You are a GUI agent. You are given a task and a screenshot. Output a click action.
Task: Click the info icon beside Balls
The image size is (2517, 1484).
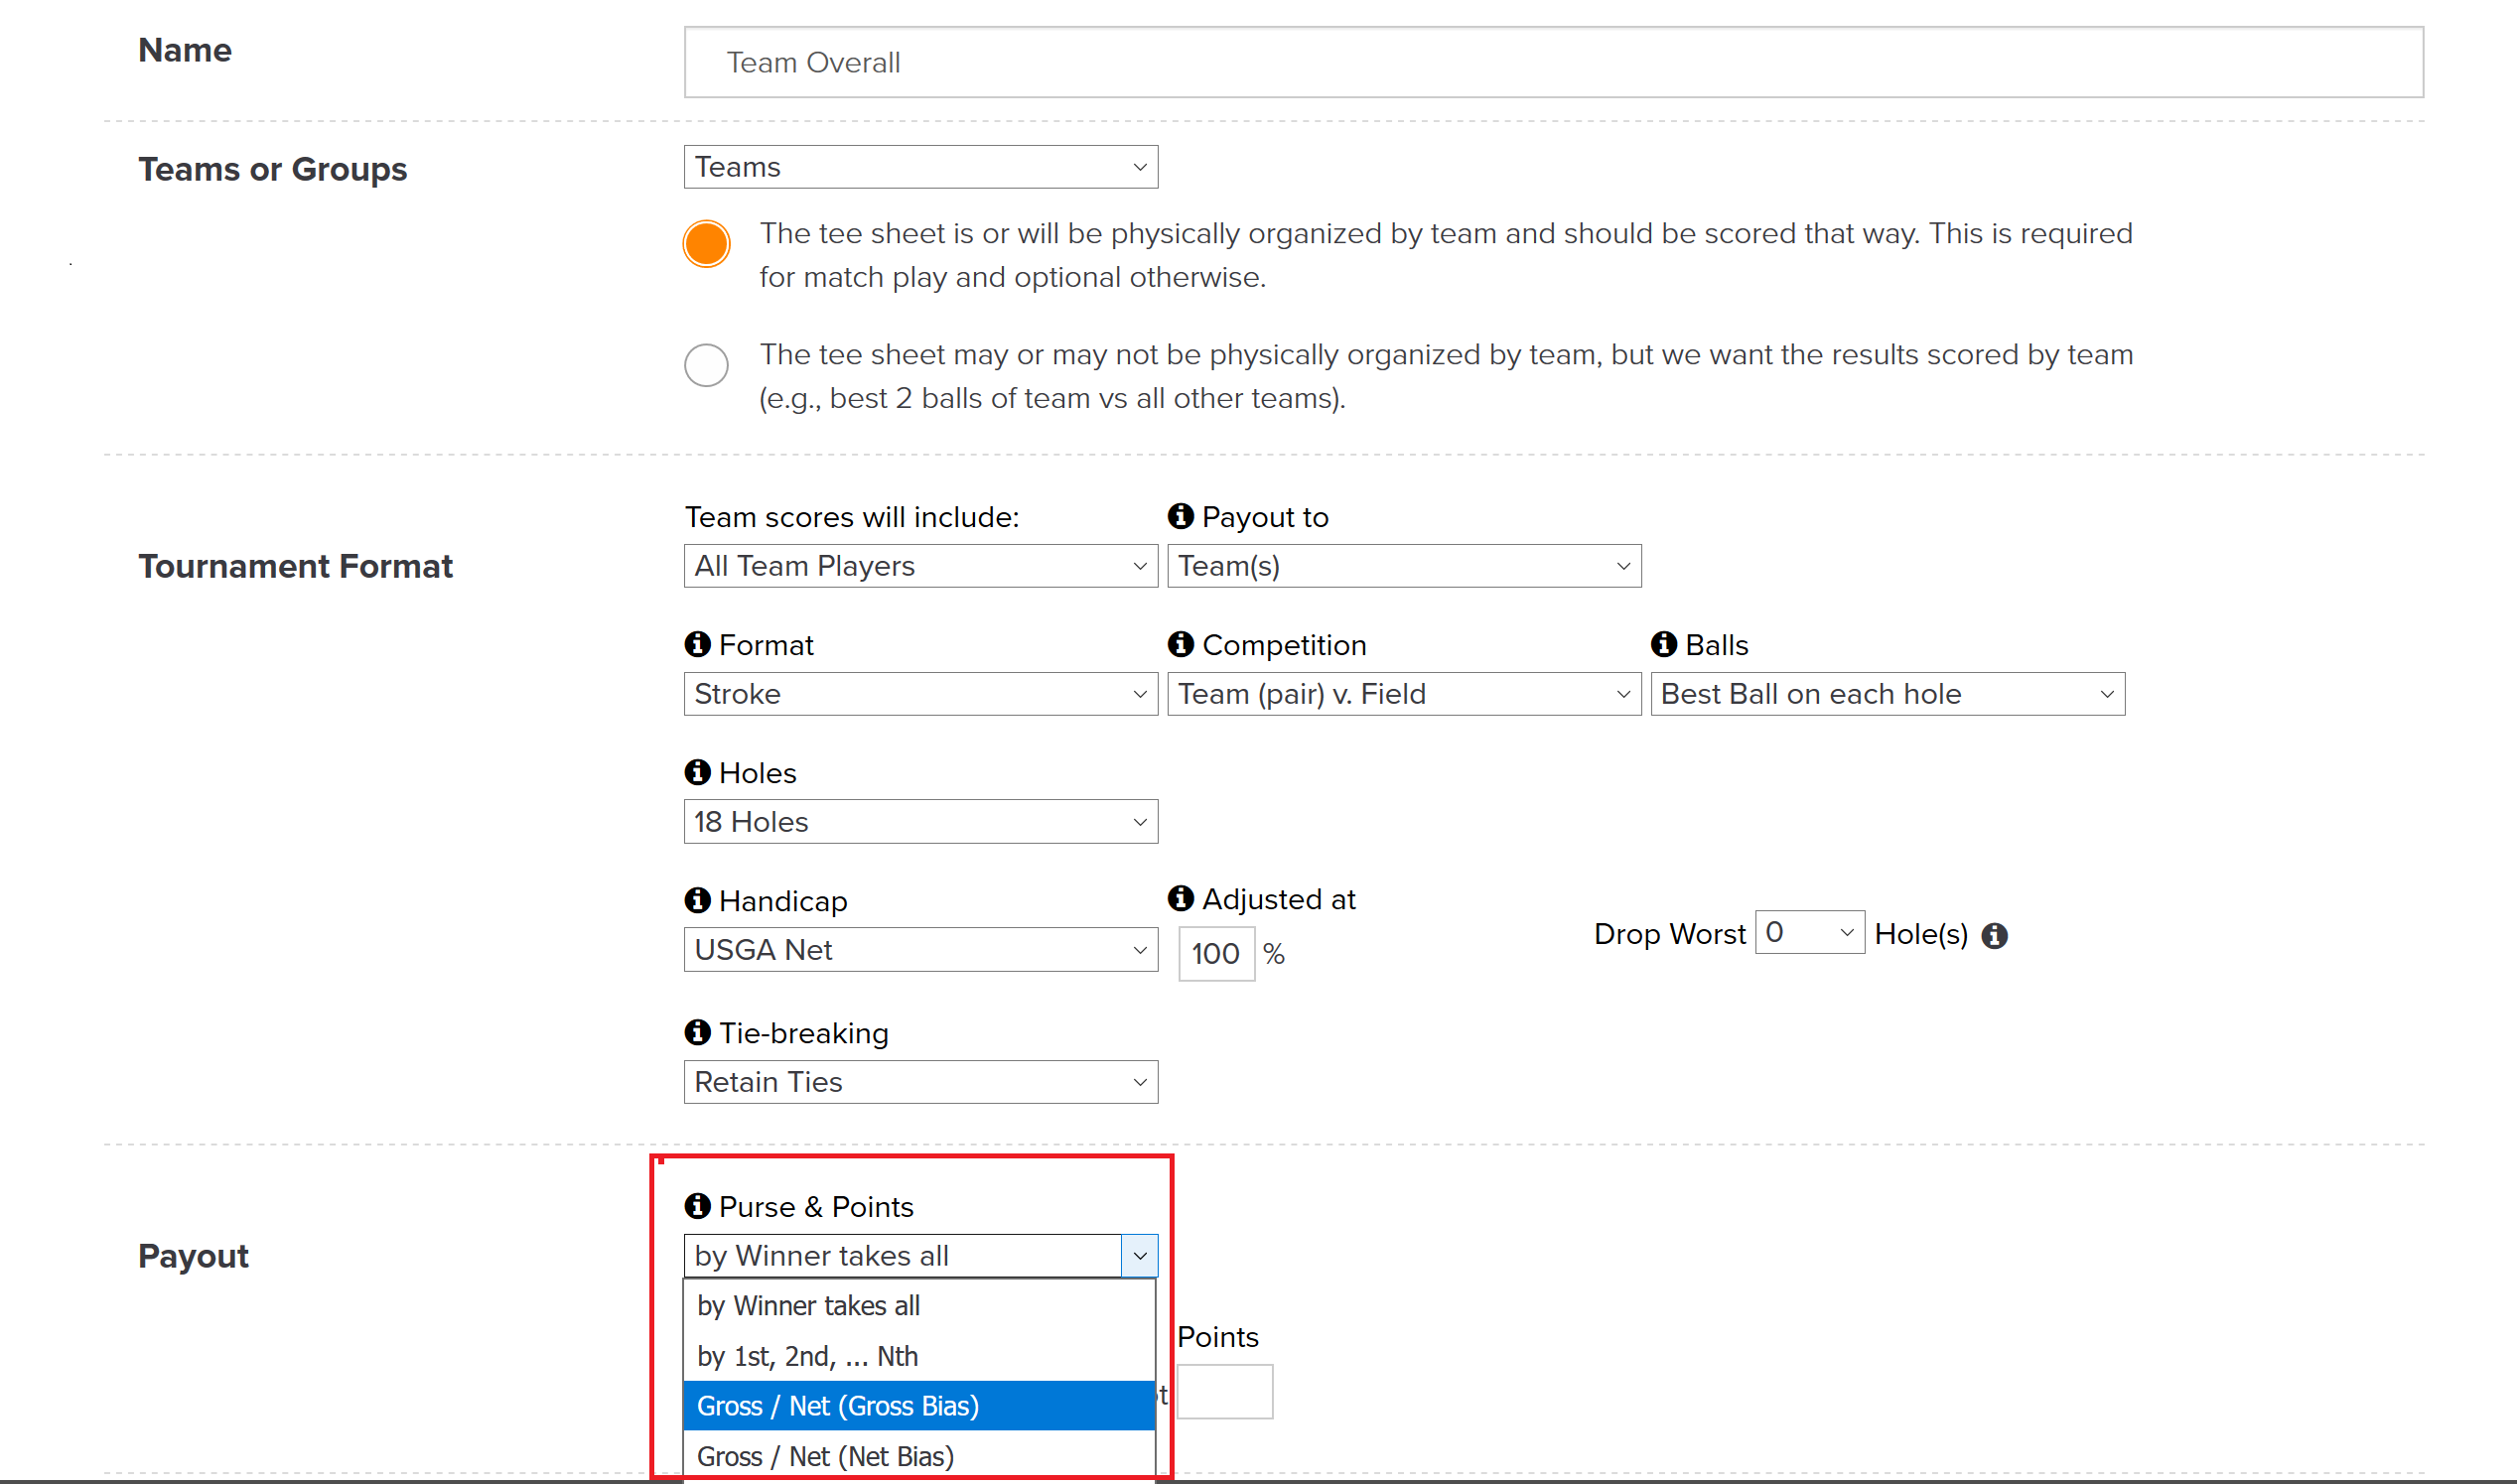tap(1663, 644)
